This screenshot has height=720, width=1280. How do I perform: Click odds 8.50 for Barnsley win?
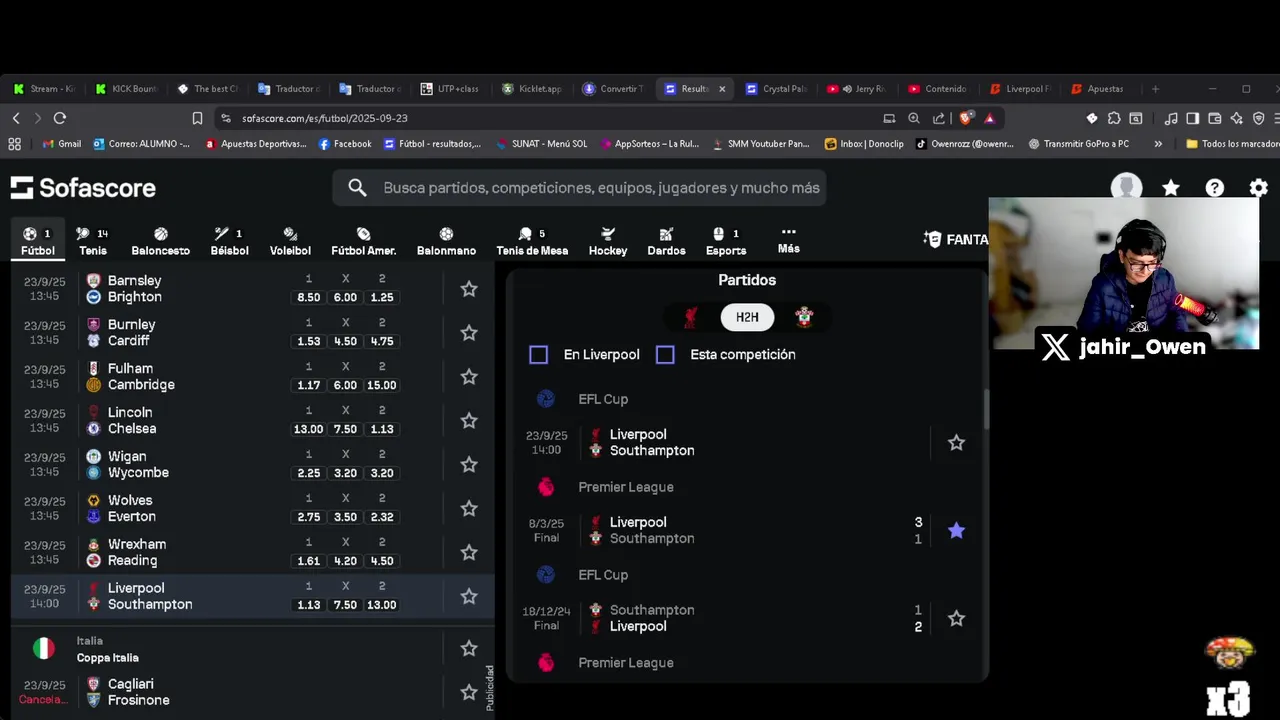click(x=308, y=297)
